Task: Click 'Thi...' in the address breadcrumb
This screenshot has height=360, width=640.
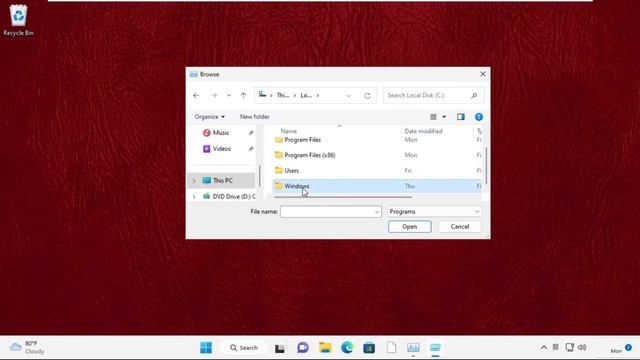Action: [282, 96]
